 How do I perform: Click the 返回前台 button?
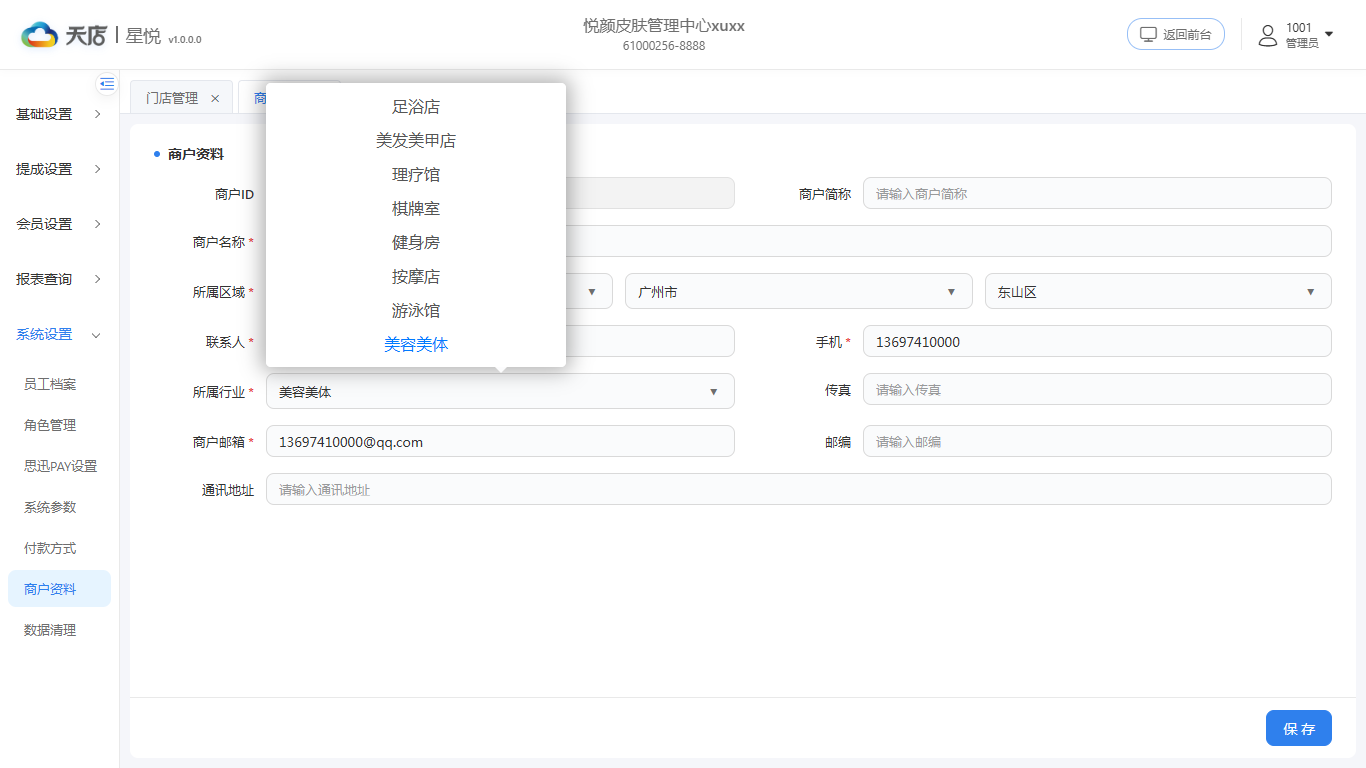coord(1176,34)
